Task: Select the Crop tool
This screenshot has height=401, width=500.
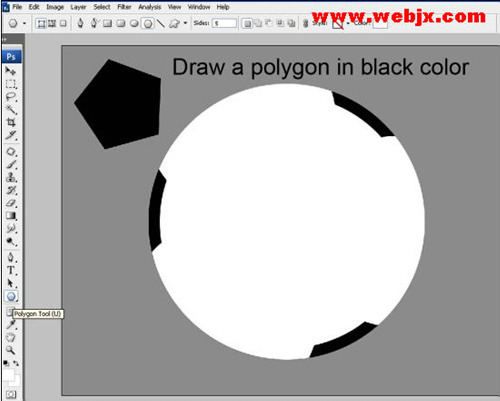Action: [11, 122]
